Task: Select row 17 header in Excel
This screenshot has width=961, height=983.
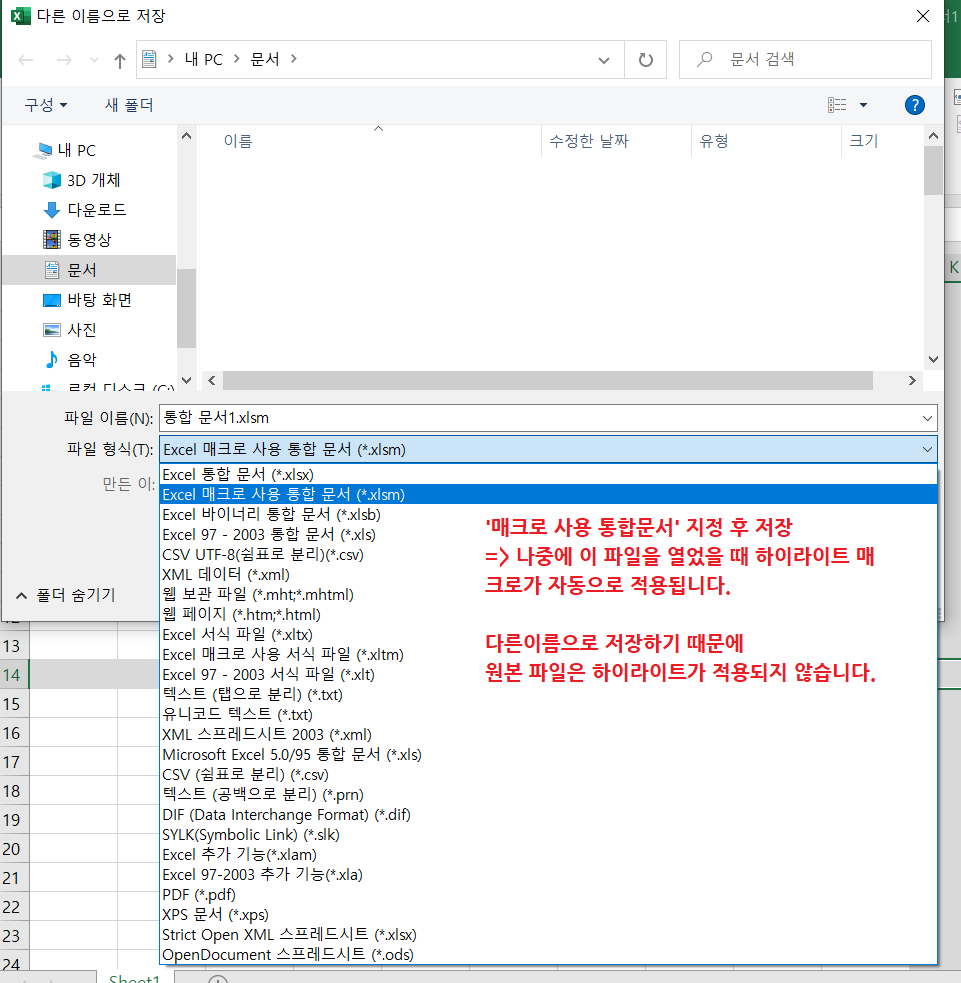Action: [14, 762]
